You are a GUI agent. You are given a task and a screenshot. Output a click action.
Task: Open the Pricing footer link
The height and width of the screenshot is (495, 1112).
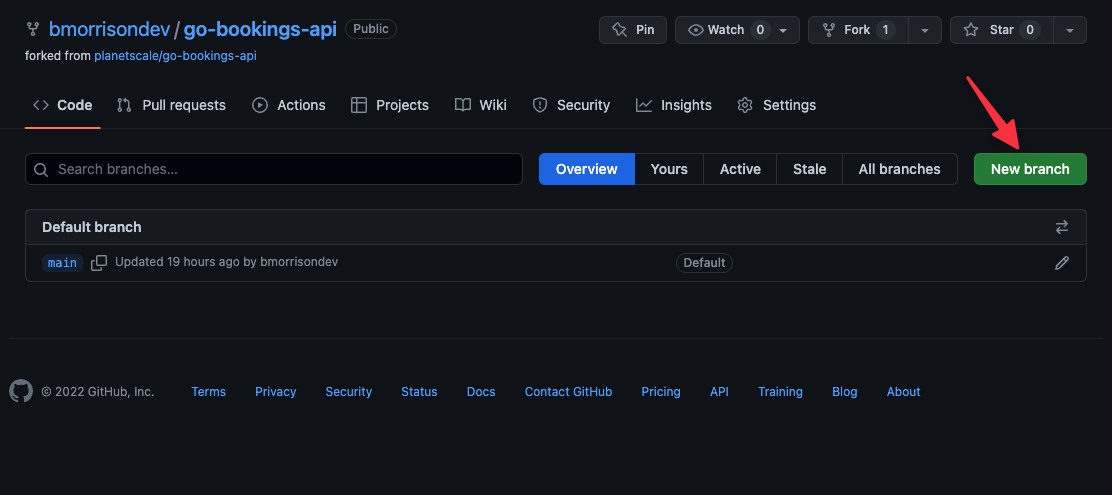(x=661, y=391)
